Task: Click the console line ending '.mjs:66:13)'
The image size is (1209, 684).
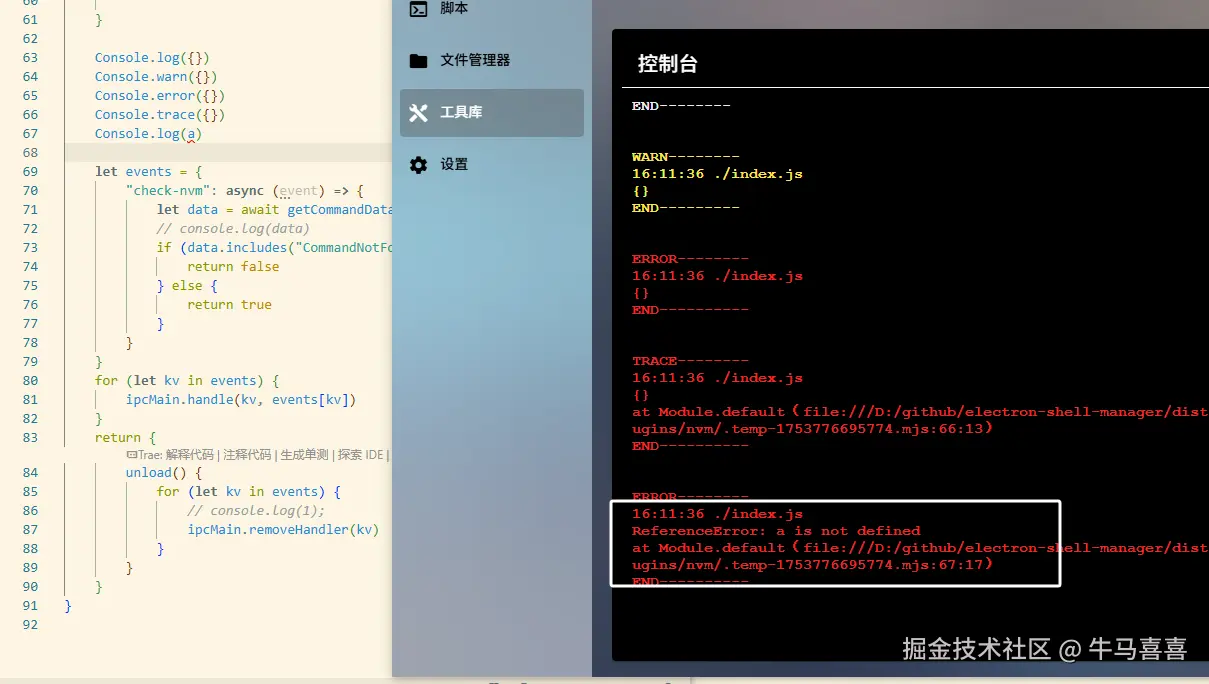Action: pos(812,429)
